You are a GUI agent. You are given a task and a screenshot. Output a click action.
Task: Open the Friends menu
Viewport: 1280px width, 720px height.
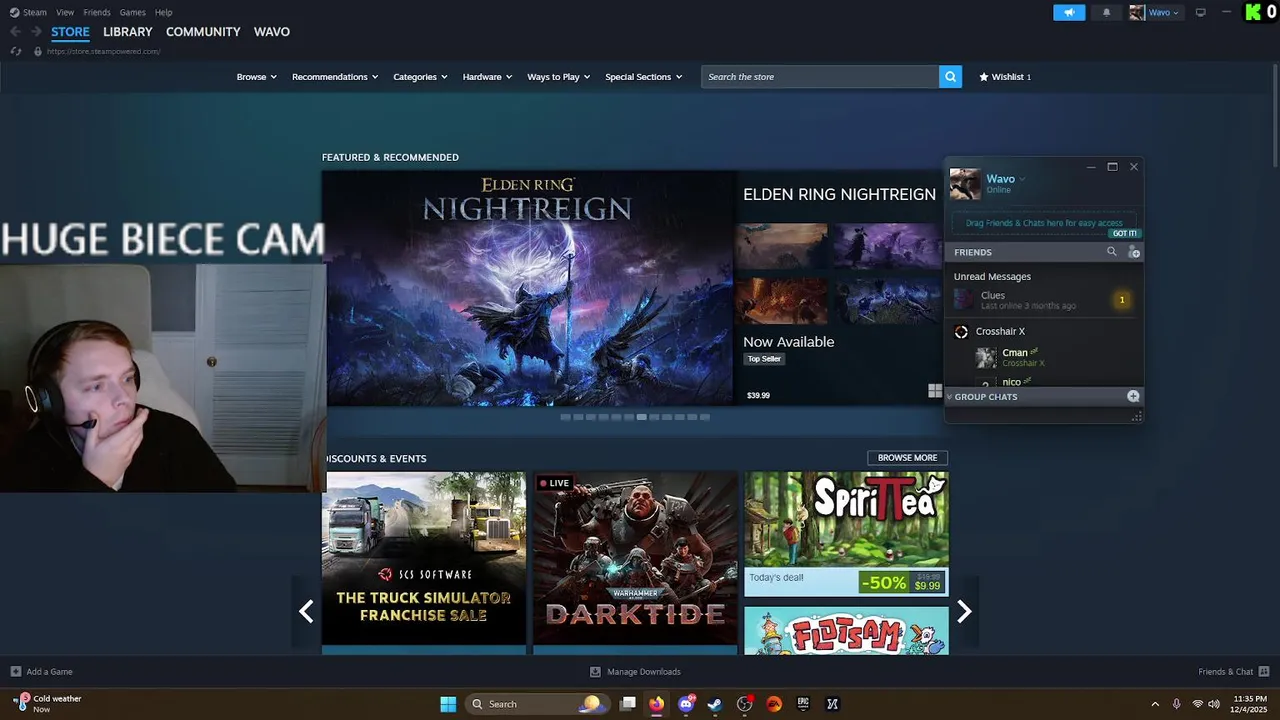(97, 12)
